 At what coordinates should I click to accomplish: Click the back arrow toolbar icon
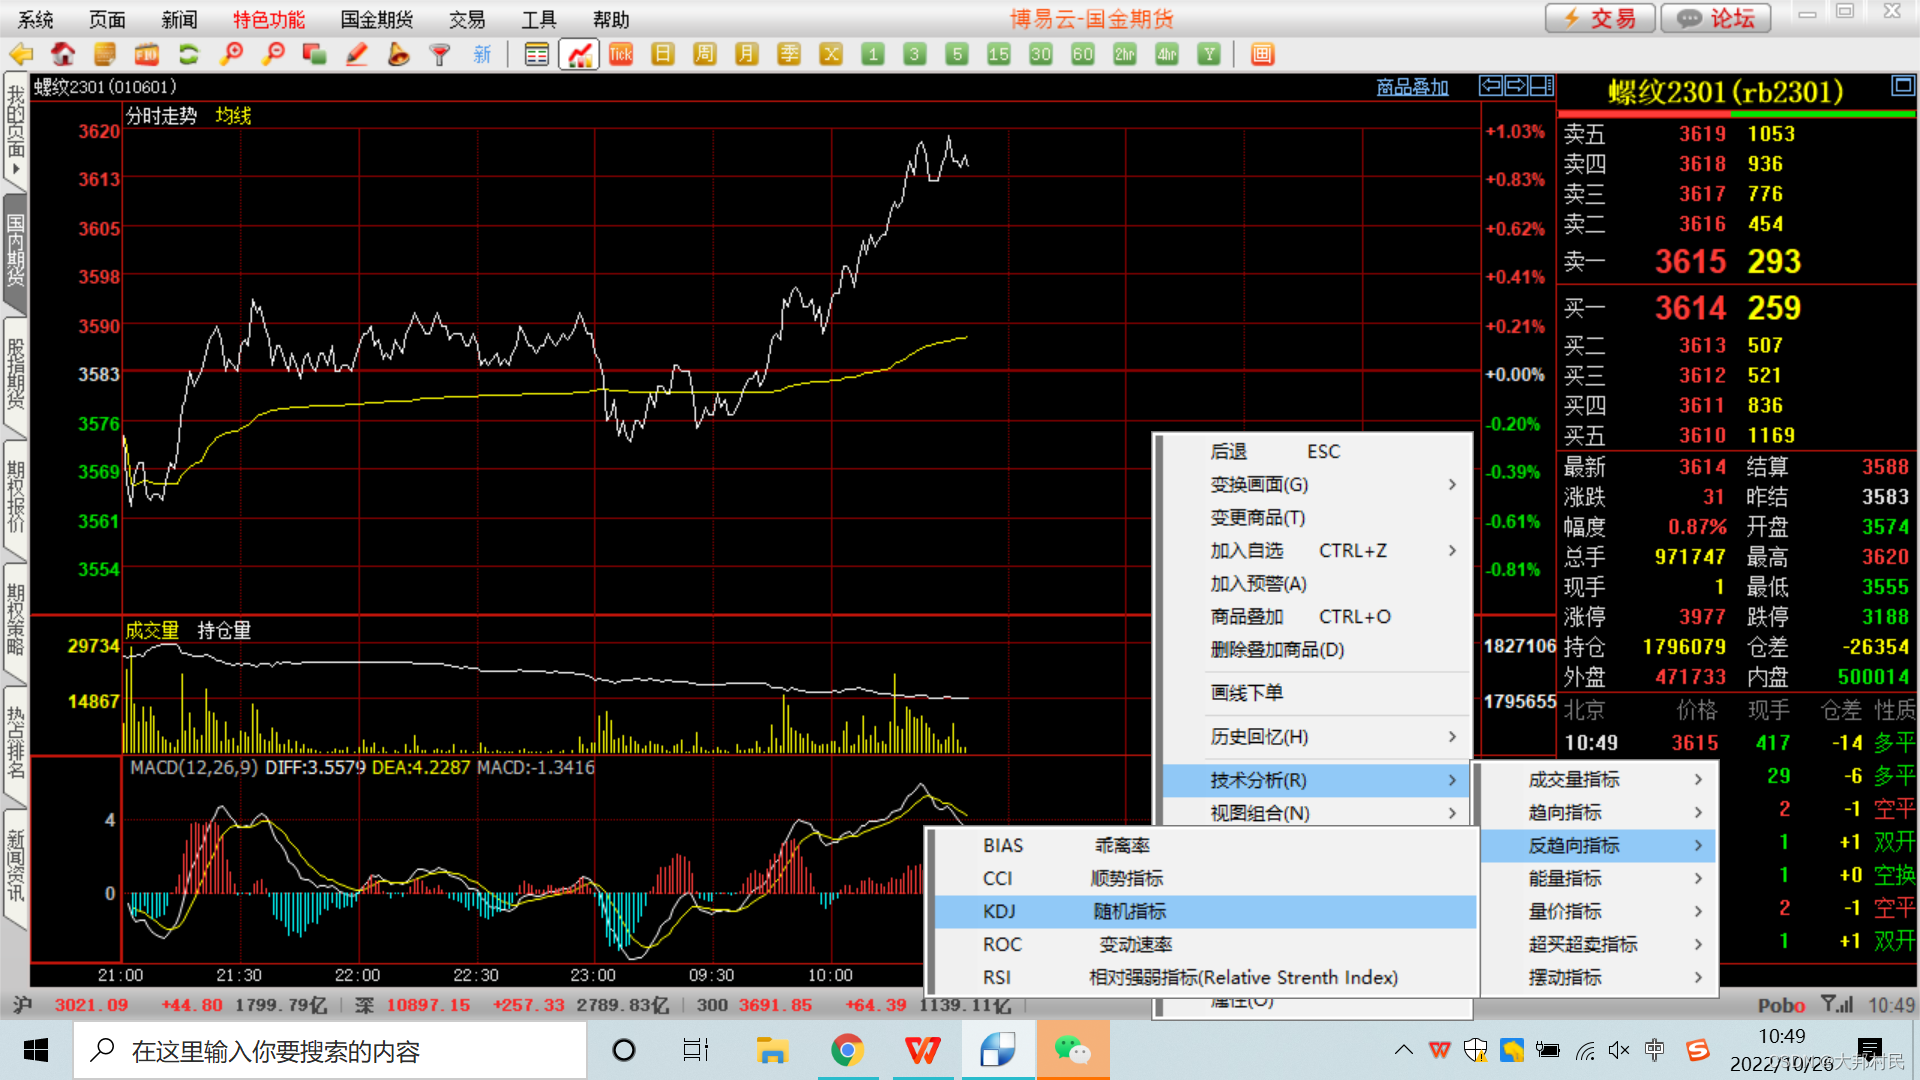click(21, 54)
